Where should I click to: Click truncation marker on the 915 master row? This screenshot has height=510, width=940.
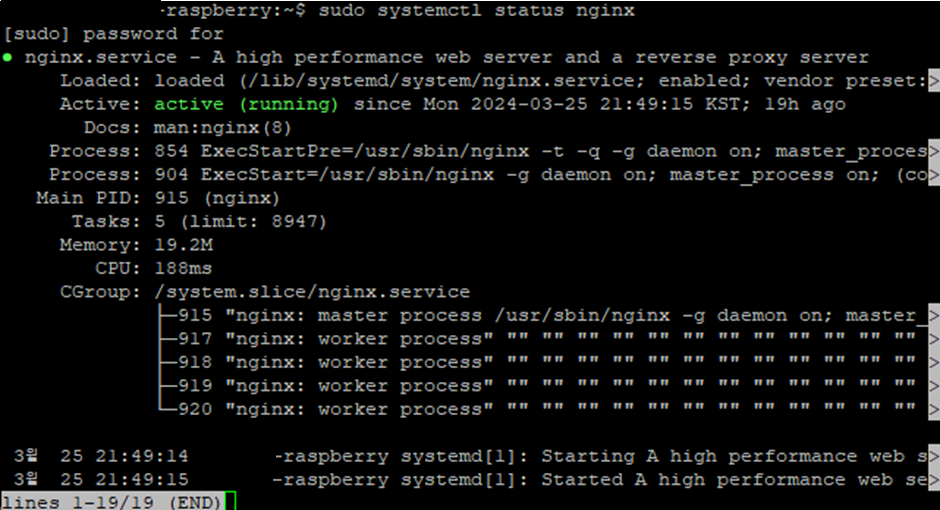[933, 315]
